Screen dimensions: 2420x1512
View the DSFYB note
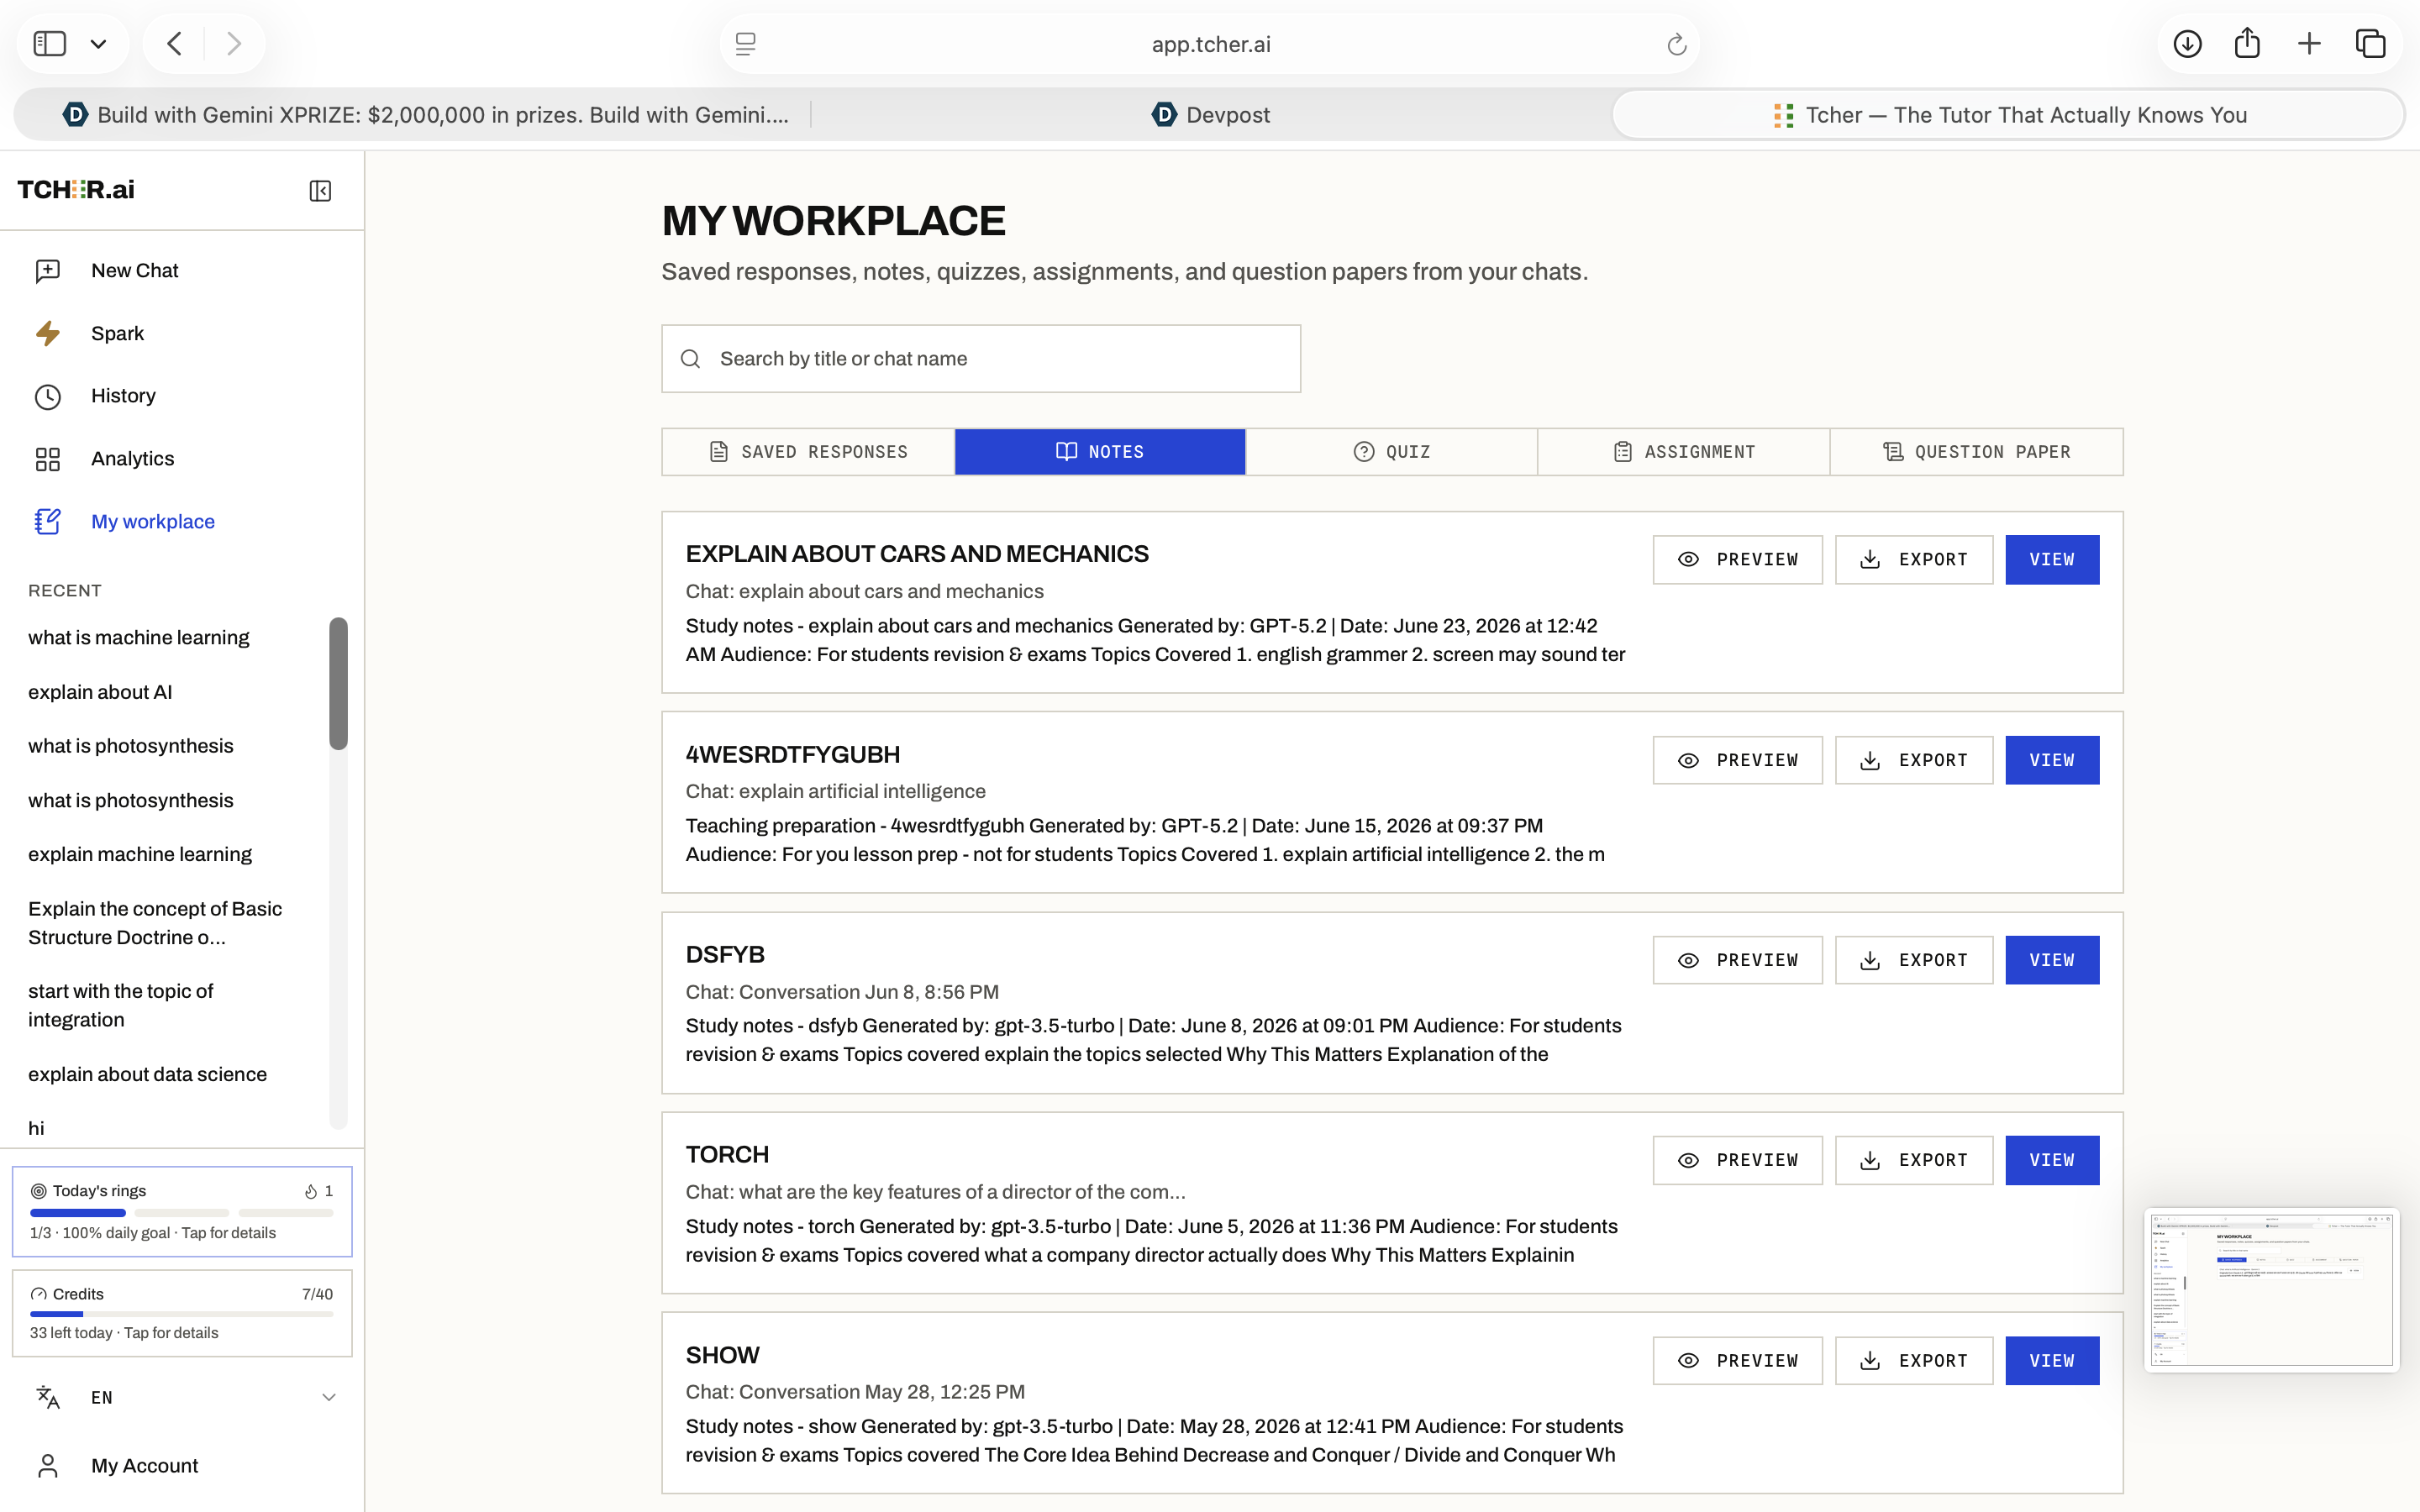pyautogui.click(x=2052, y=960)
